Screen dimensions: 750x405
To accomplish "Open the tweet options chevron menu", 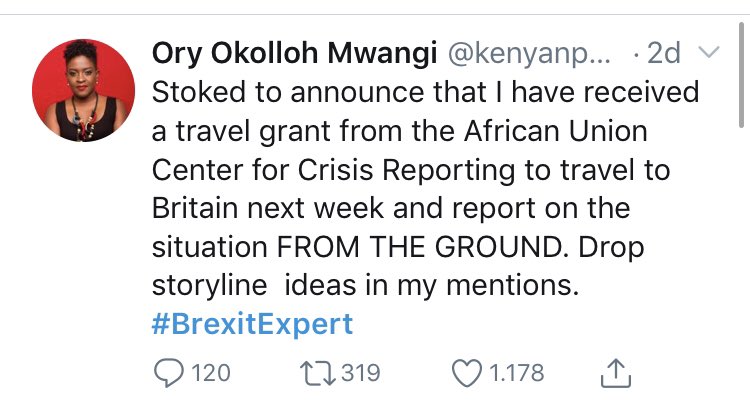I will click(x=708, y=52).
